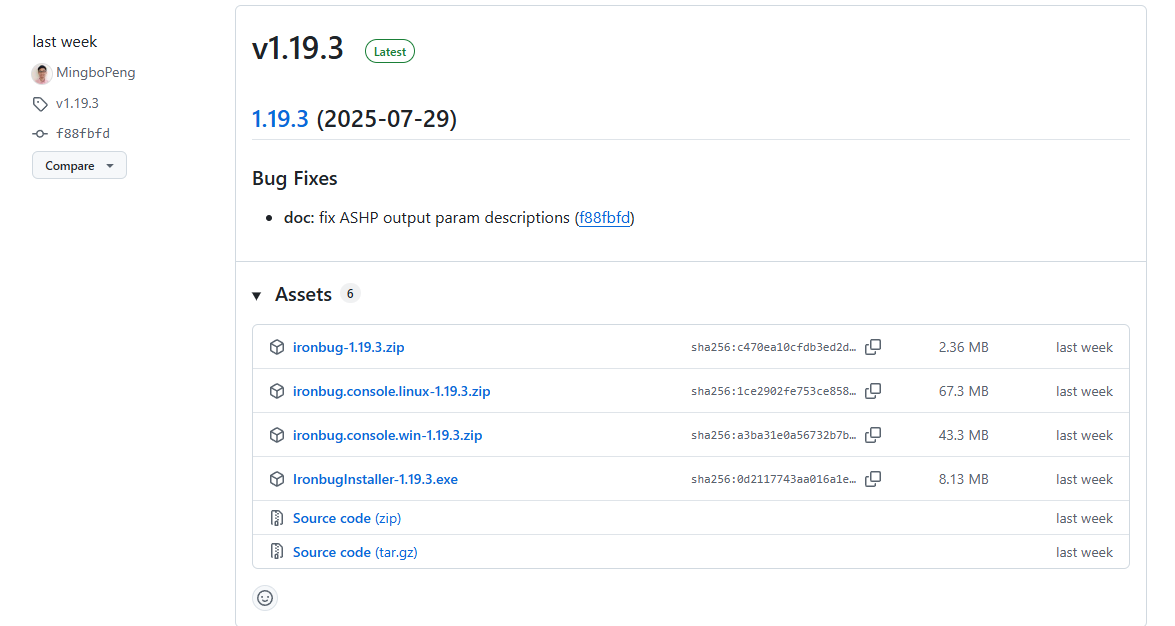Copy sha256 hash for ironbug.console.win zip
This screenshot has height=626, width=1175.
click(873, 435)
